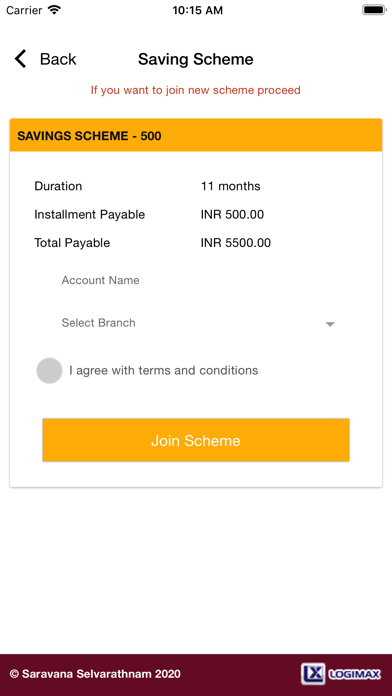Click the Saving Scheme page title

pos(196,59)
